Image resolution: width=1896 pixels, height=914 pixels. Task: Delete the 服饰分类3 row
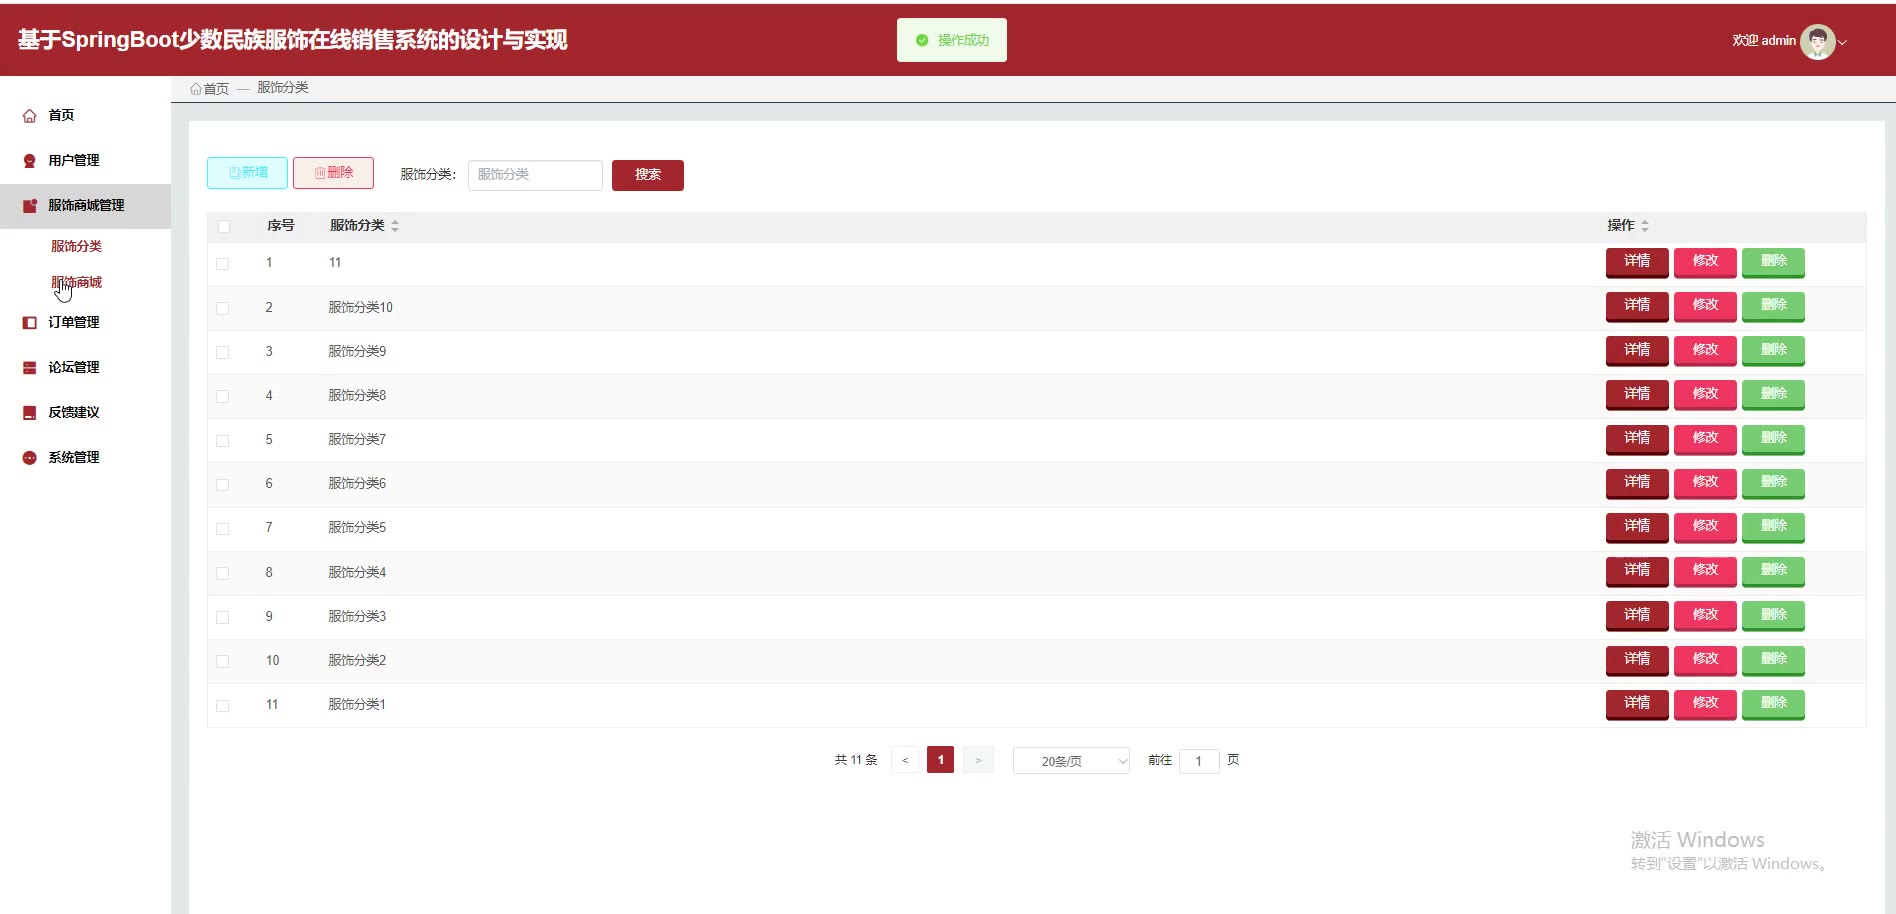(x=1773, y=615)
